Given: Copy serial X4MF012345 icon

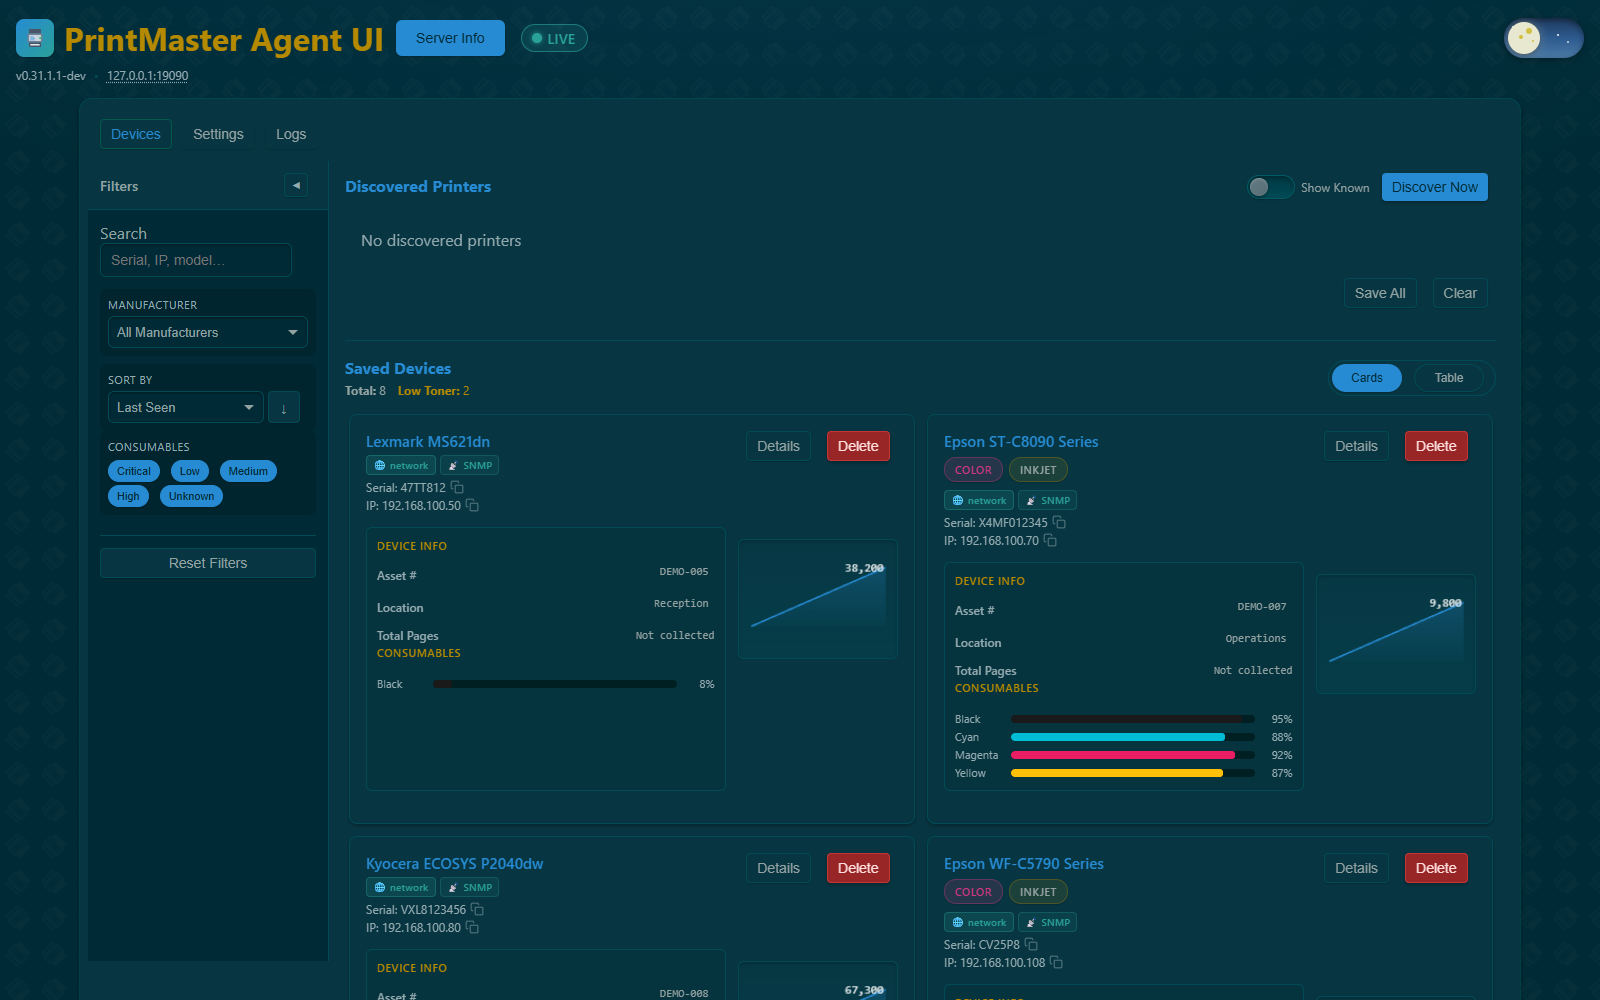Looking at the screenshot, I should (x=1059, y=522).
